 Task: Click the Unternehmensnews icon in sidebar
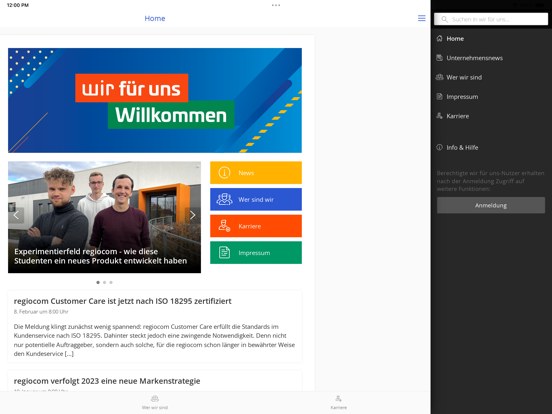pyautogui.click(x=439, y=58)
